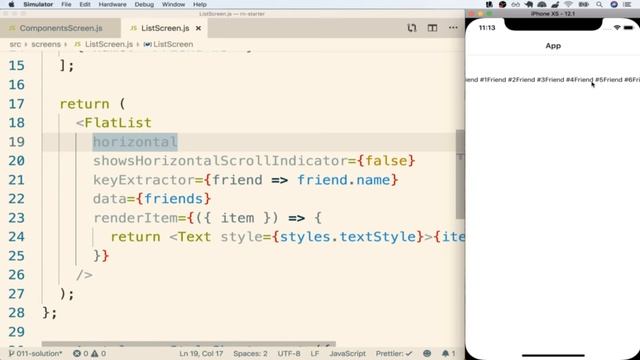Select the ListScreen.js editor tab
Viewport: 640px width, 360px height.
[x=165, y=28]
